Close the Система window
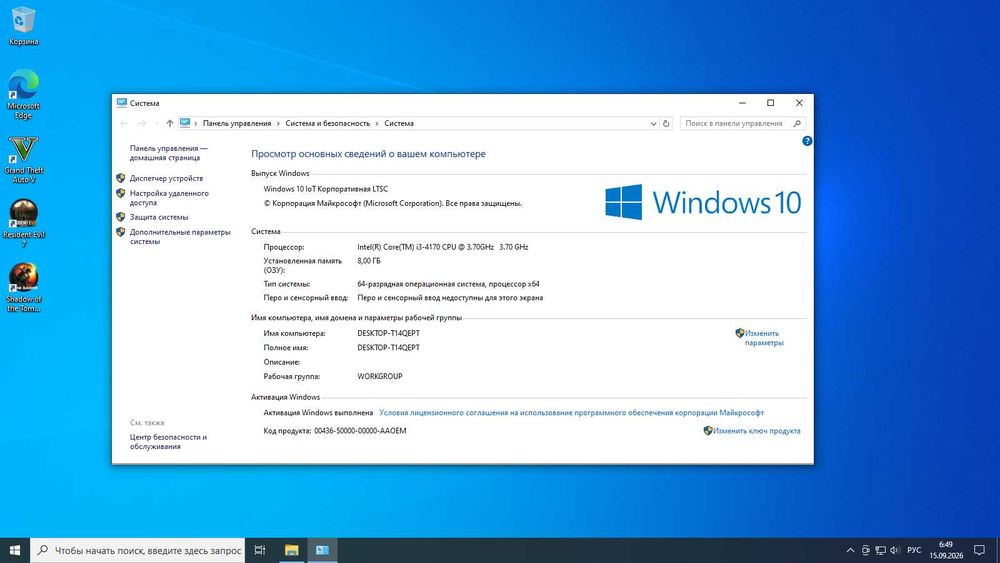The height and width of the screenshot is (563, 1000). click(x=799, y=103)
